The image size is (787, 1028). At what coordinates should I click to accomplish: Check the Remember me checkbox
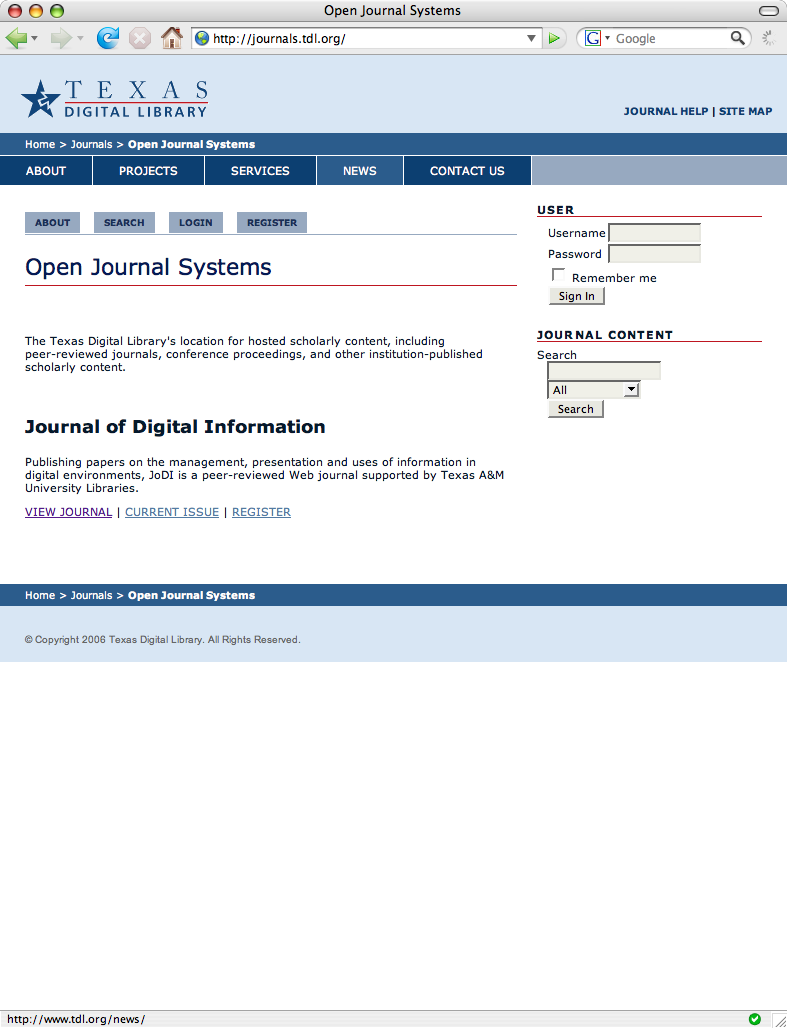pyautogui.click(x=558, y=275)
